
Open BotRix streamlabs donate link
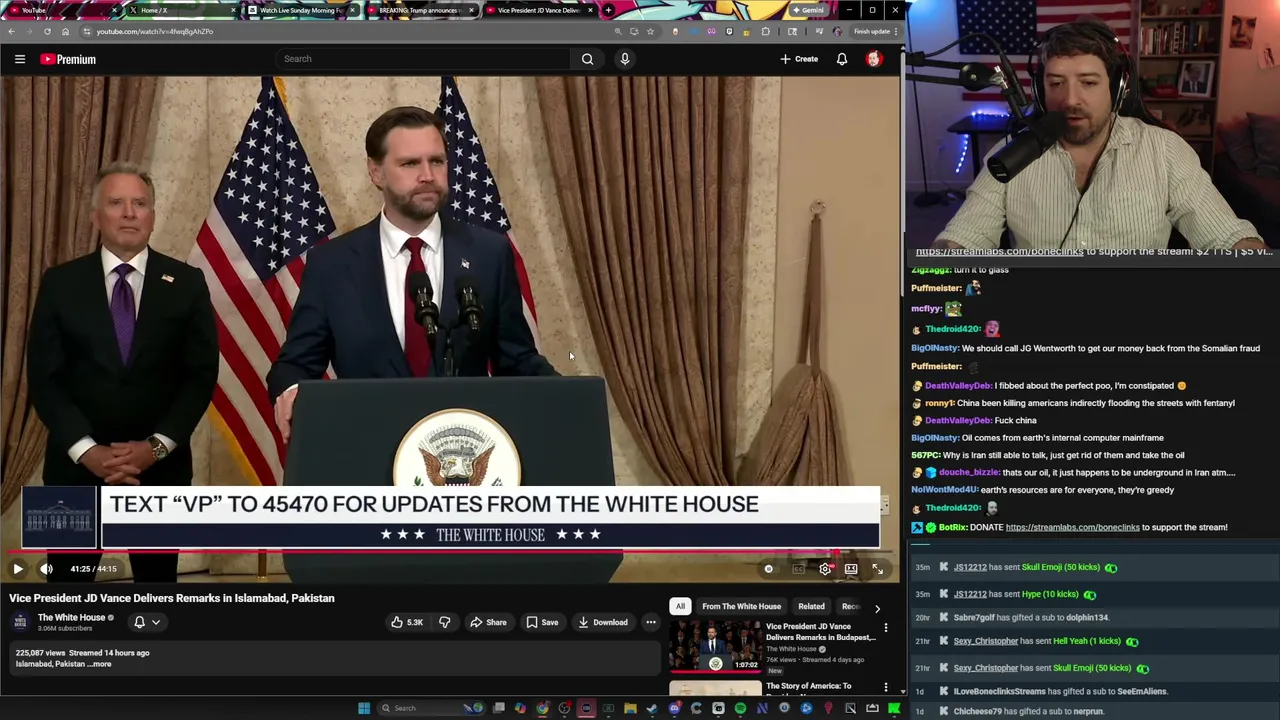coord(1072,527)
